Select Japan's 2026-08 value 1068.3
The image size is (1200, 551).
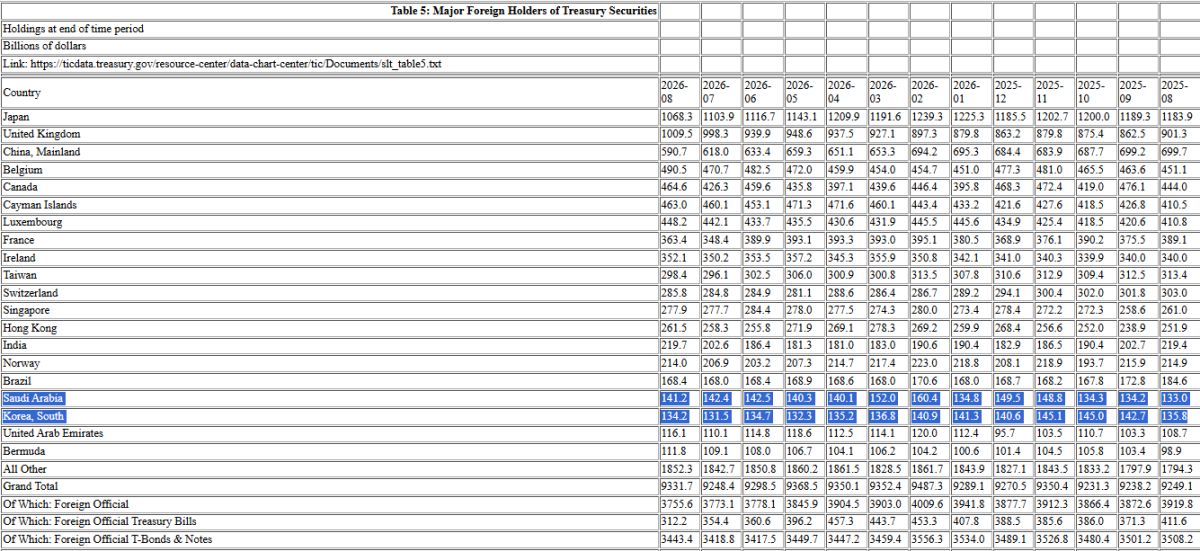pyautogui.click(x=679, y=117)
